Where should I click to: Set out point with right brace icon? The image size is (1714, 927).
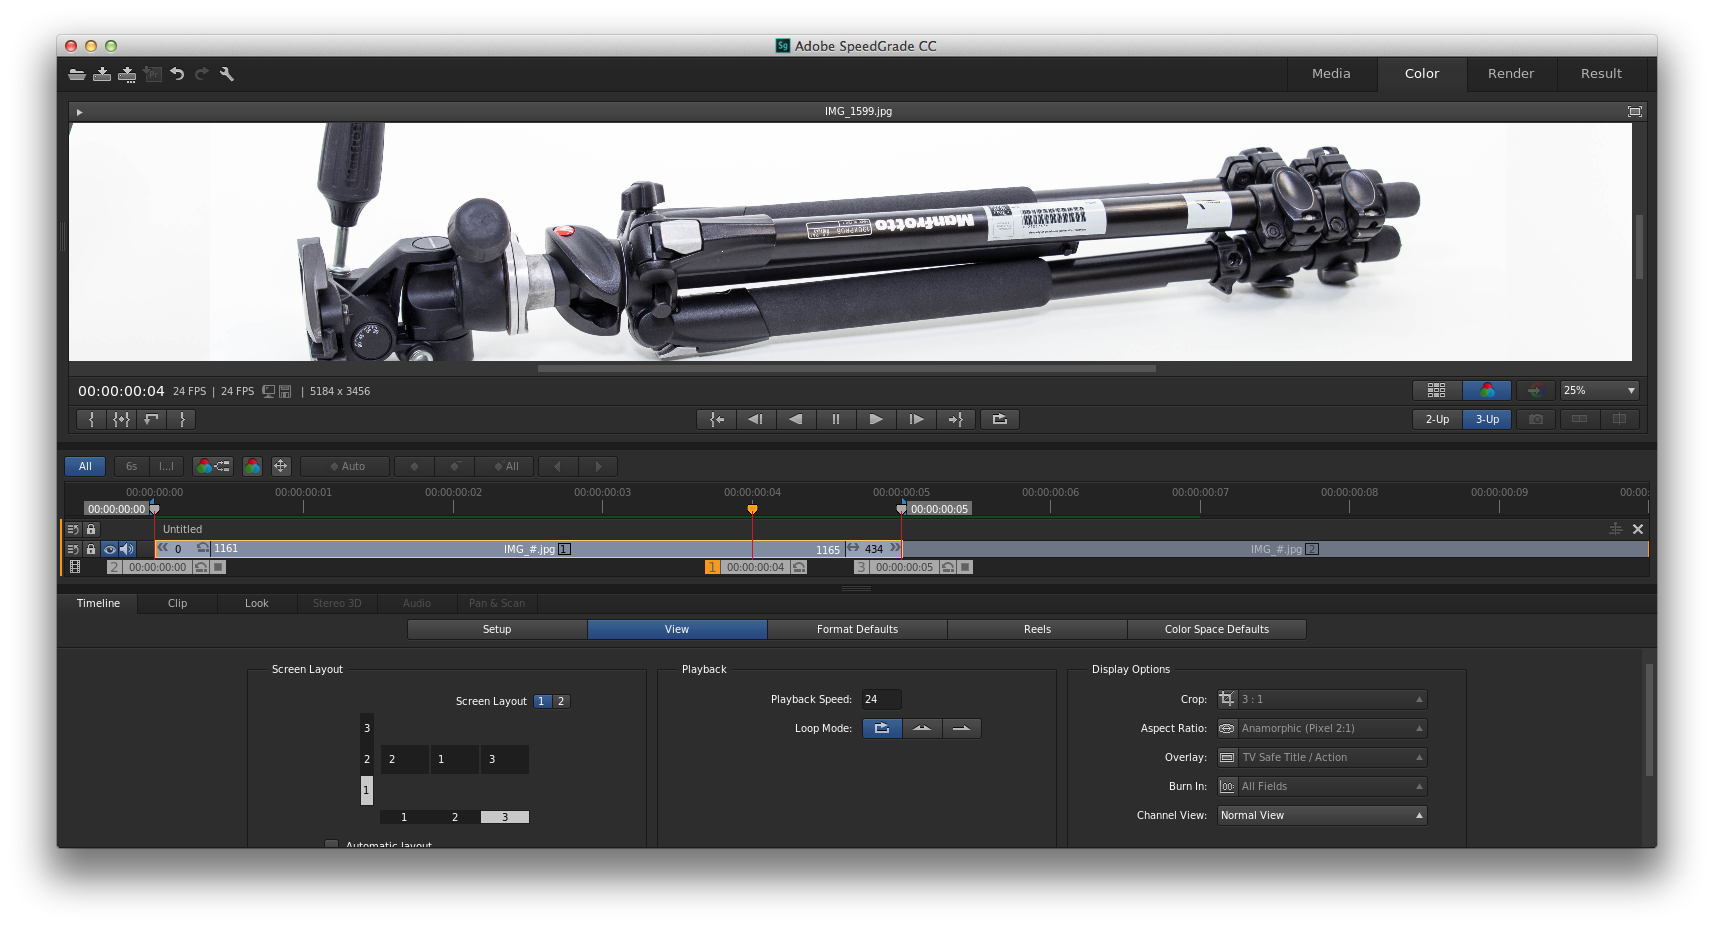tap(181, 419)
